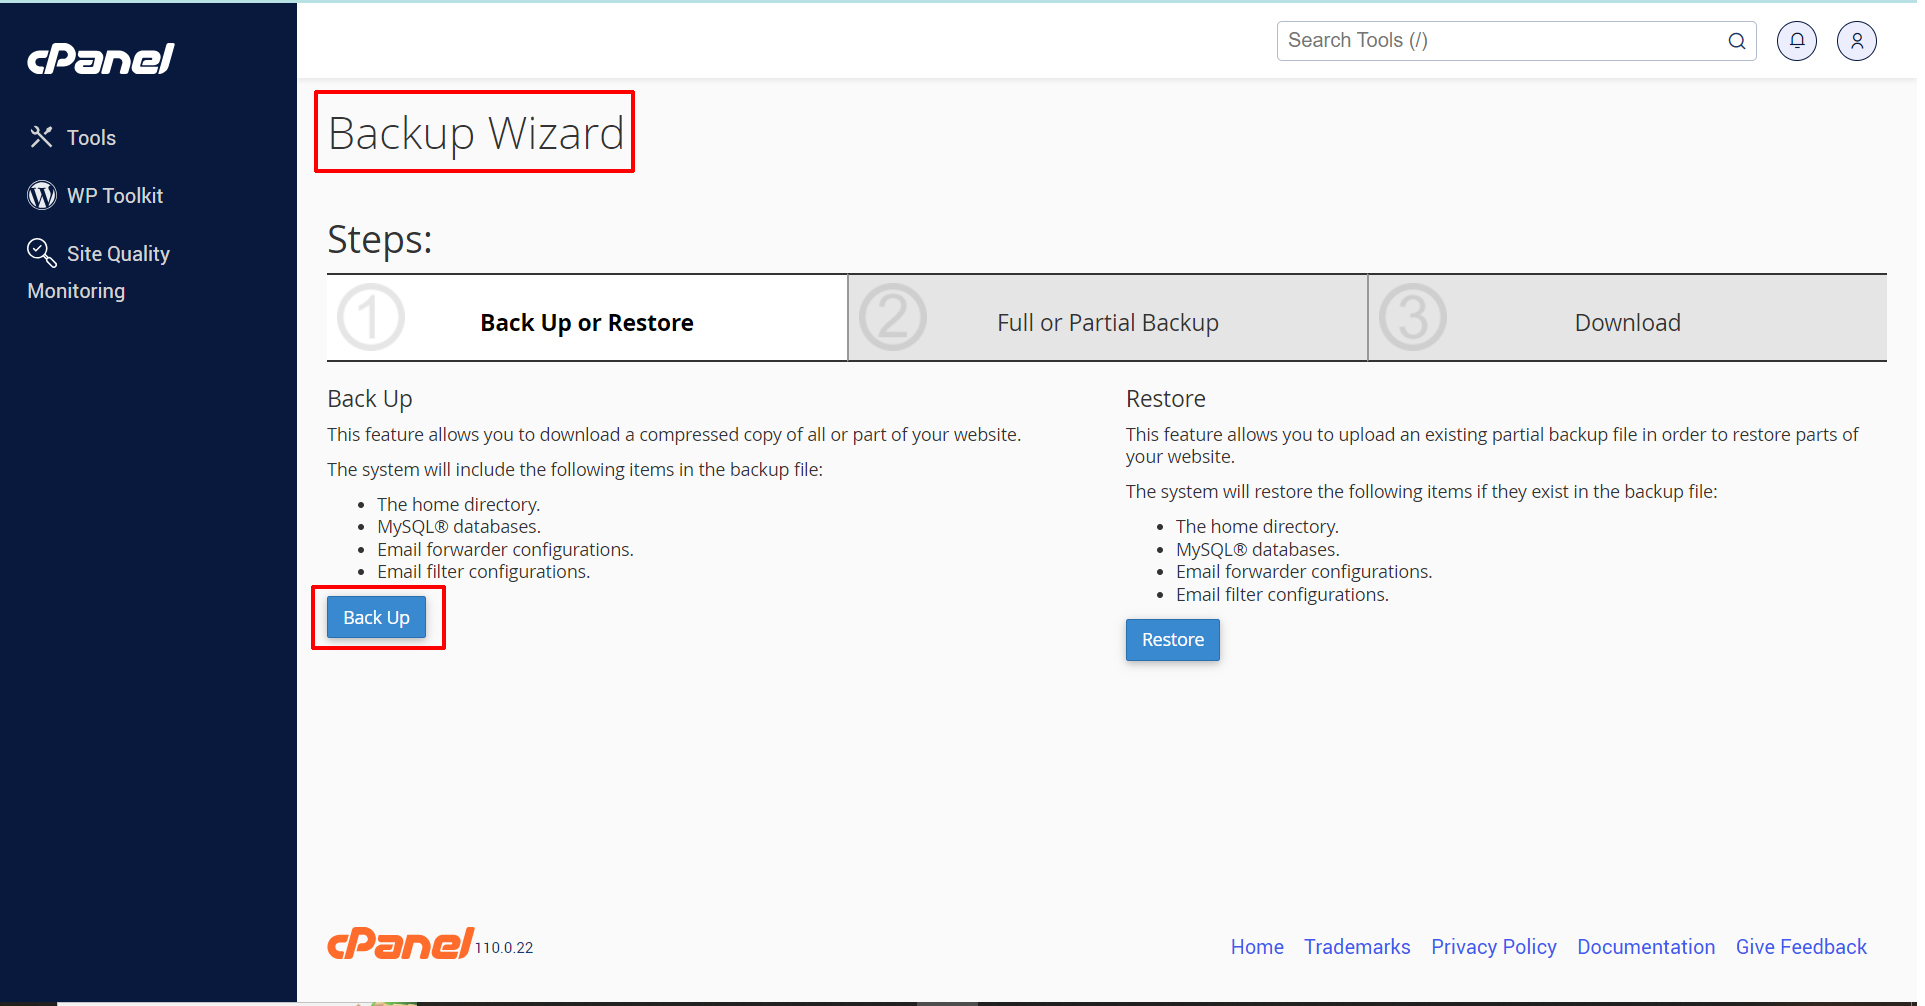This screenshot has height=1006, width=1925.
Task: Click the Site Quality magnifier icon
Action: (x=41, y=252)
